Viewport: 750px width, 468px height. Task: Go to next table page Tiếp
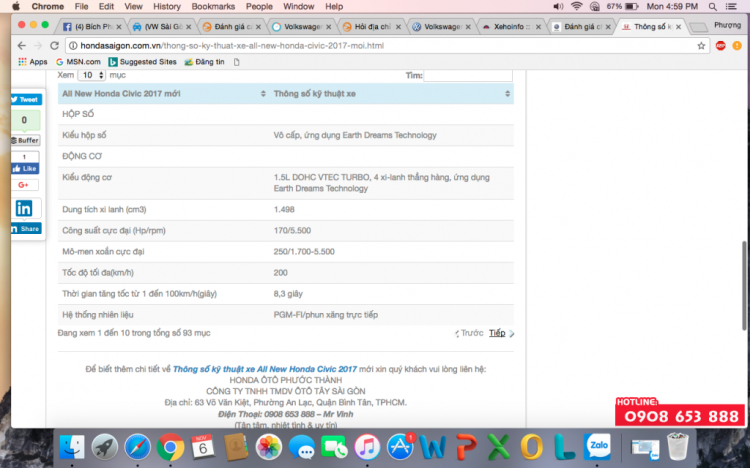coord(501,333)
